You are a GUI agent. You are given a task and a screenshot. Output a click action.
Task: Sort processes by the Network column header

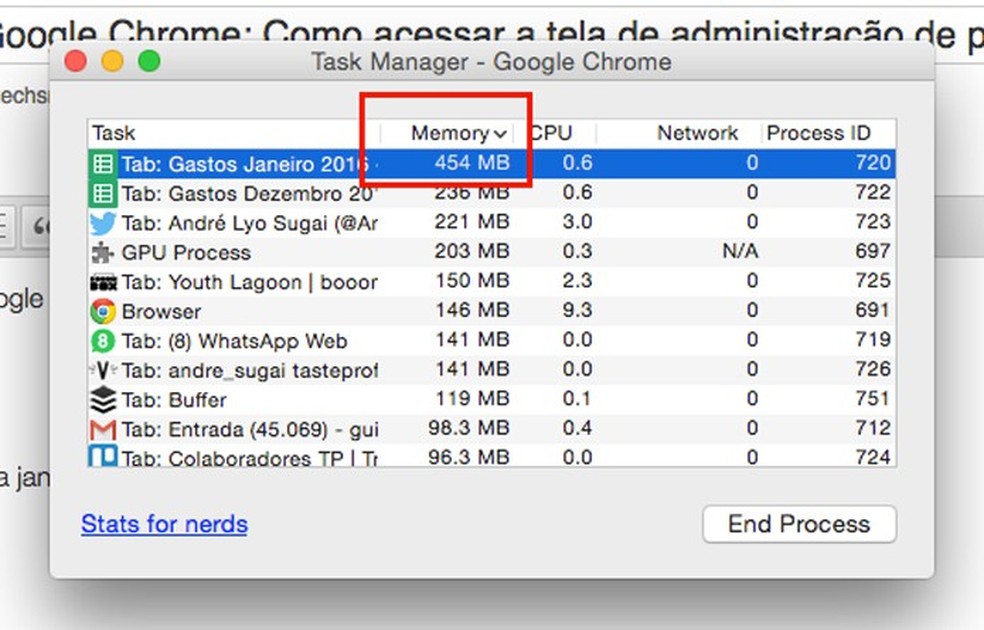tap(697, 133)
